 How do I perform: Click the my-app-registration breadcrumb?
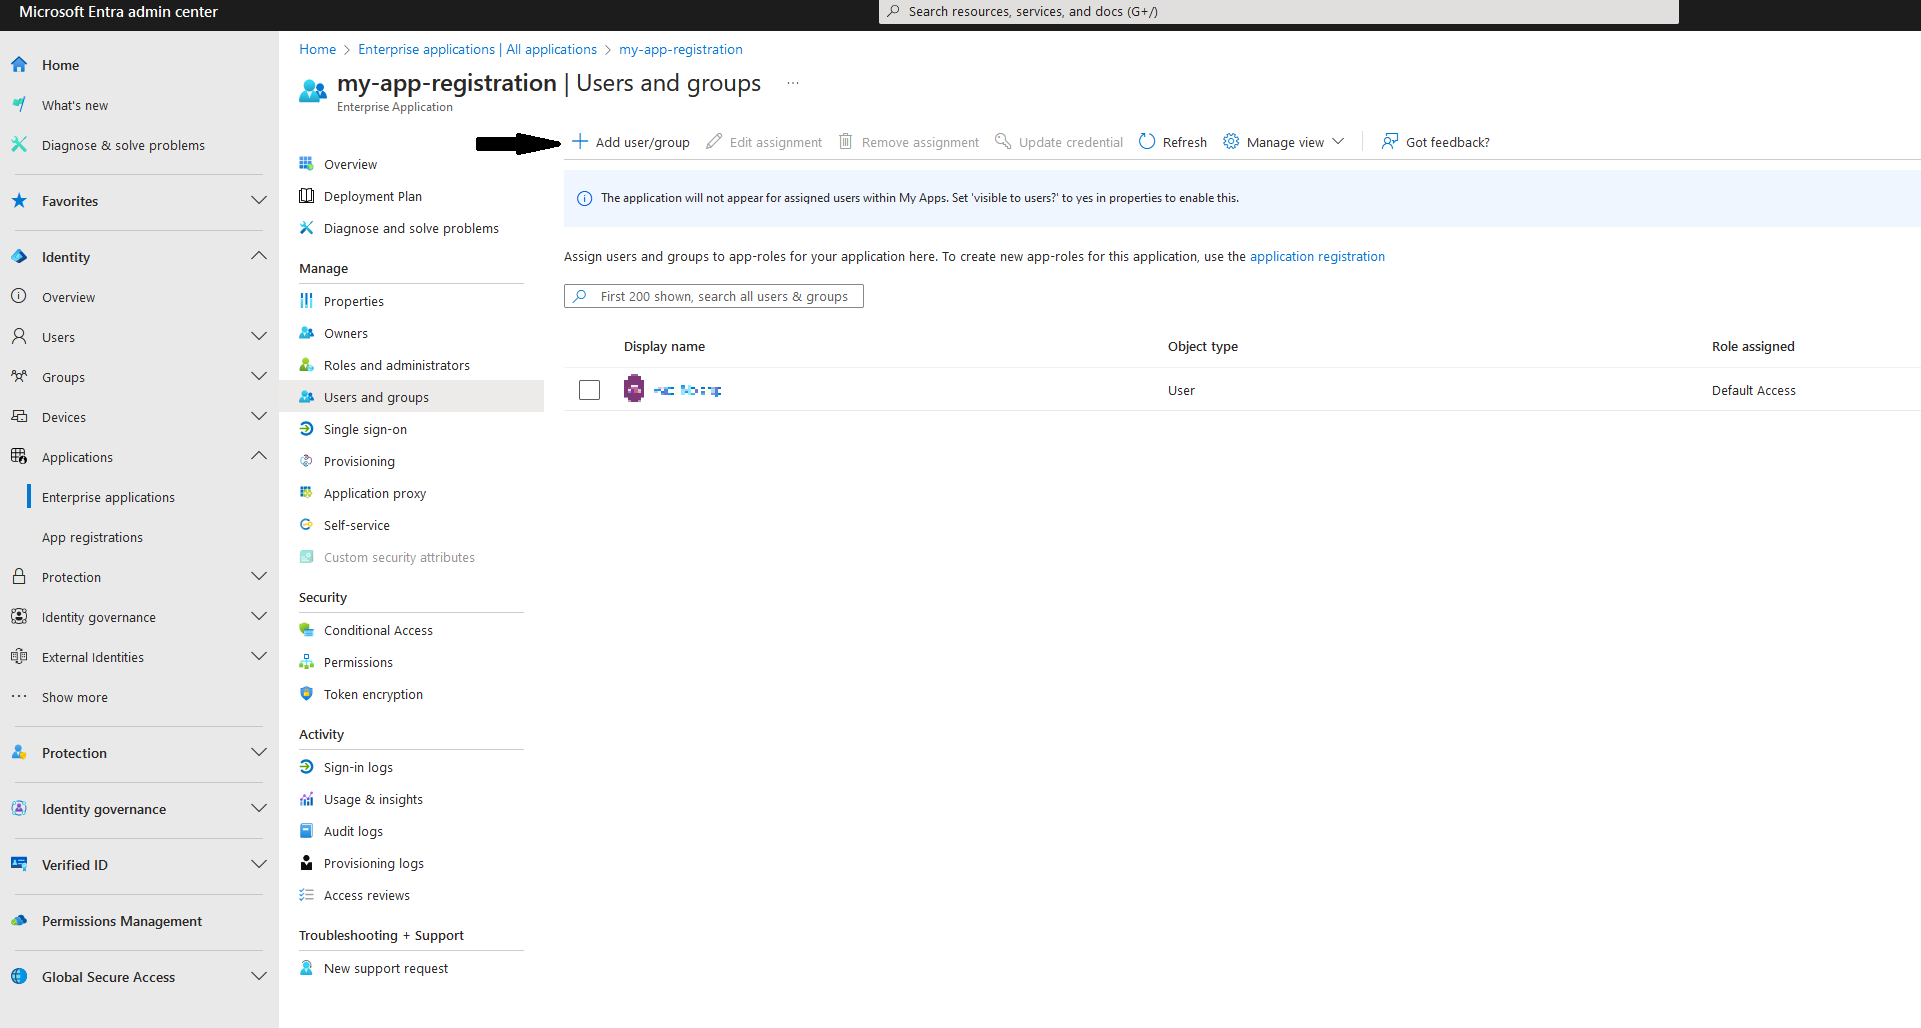point(681,49)
